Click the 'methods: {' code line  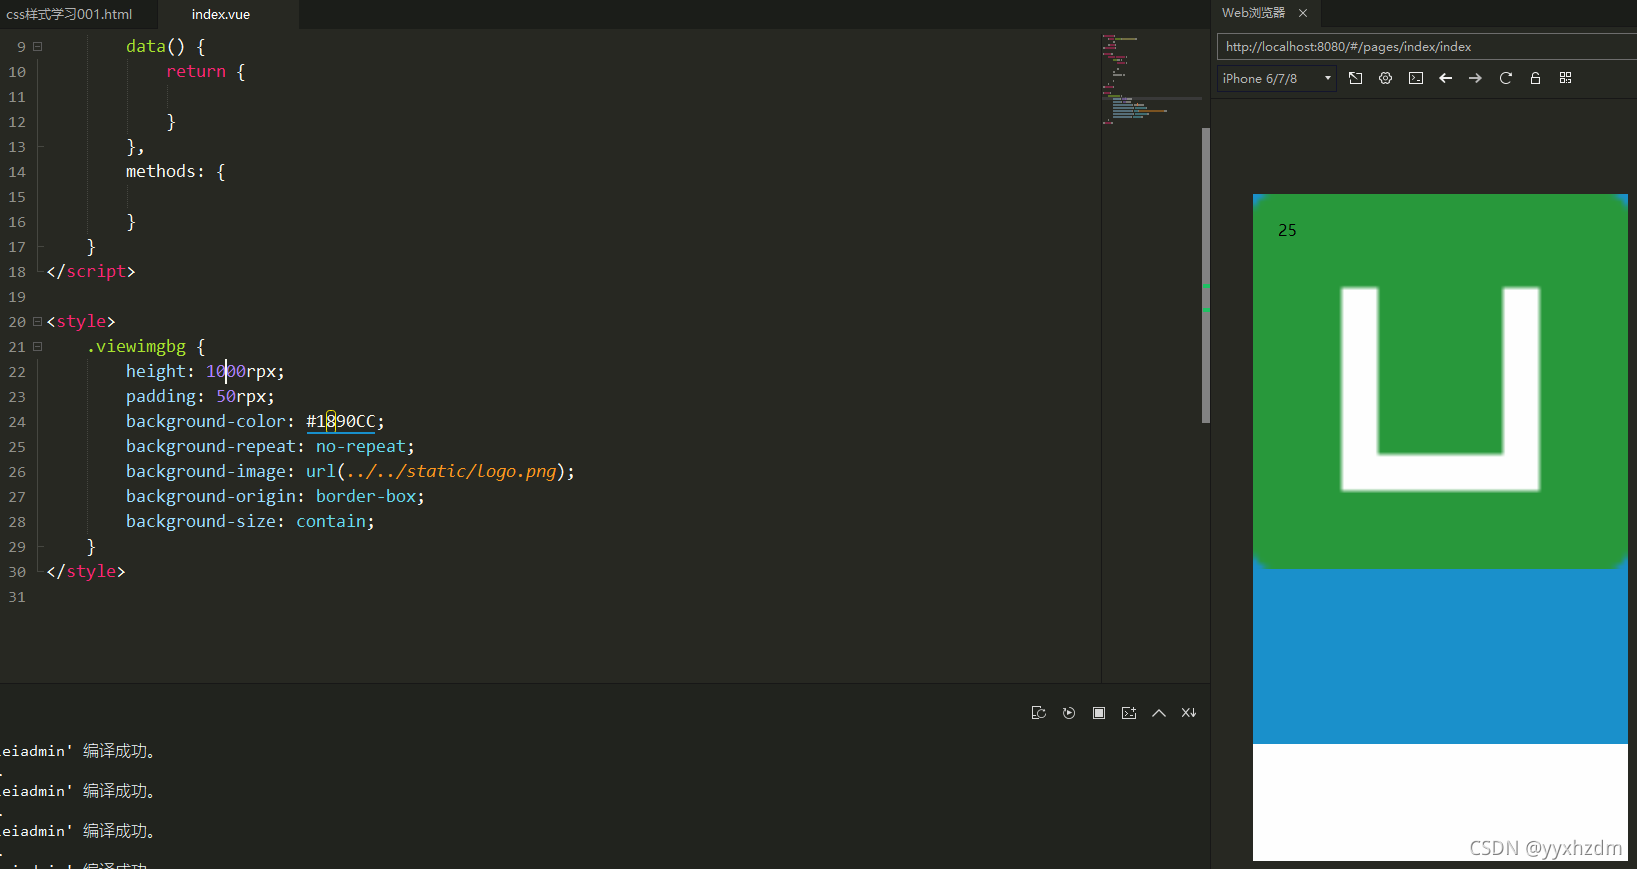pos(176,171)
